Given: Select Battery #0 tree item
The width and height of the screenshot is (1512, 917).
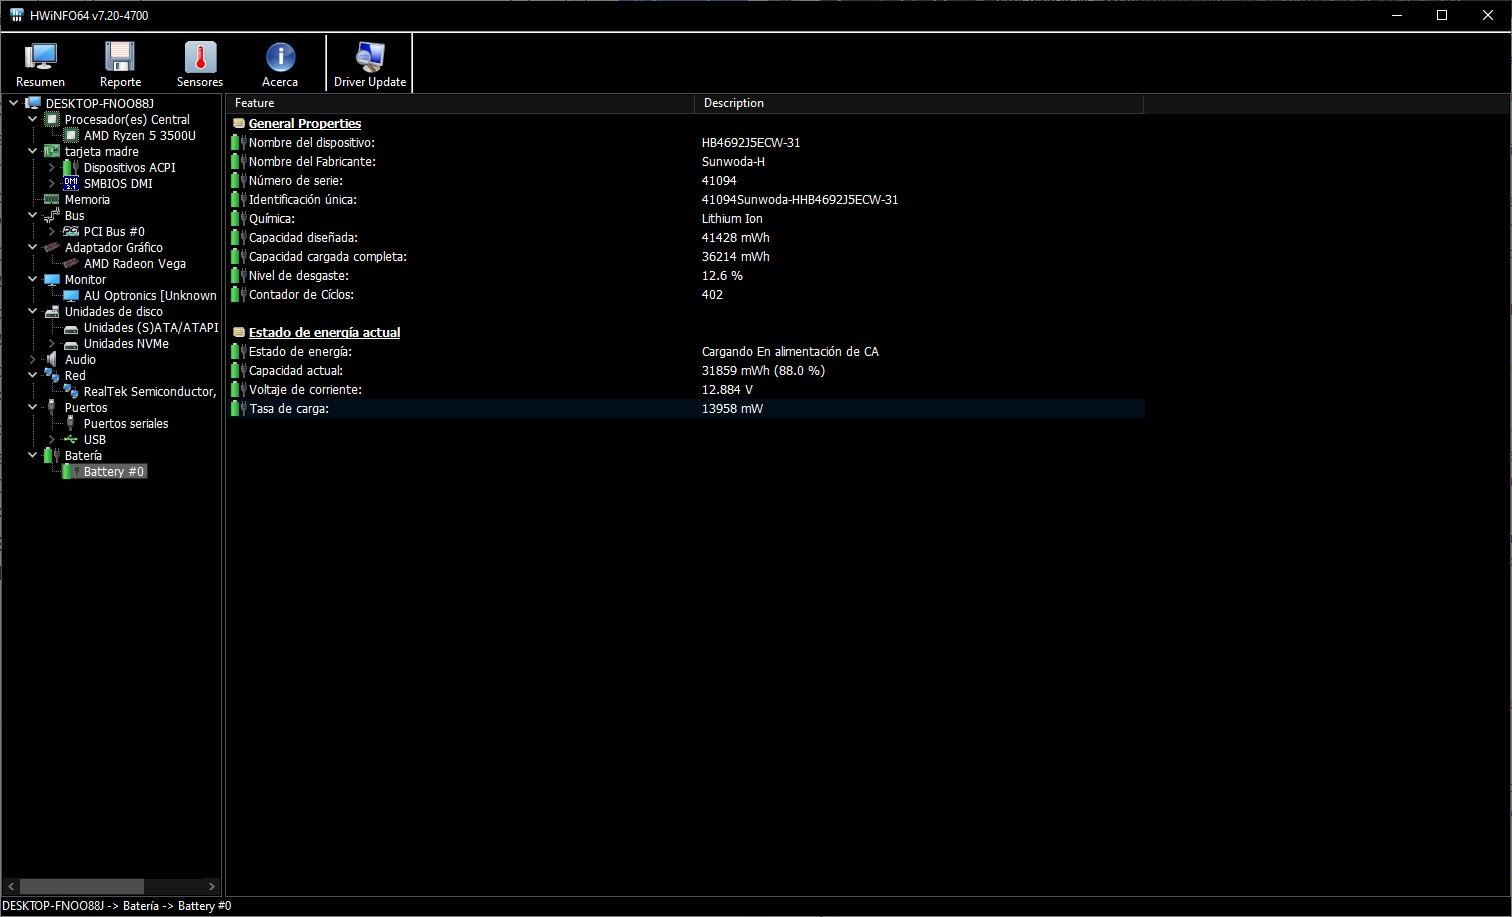Looking at the screenshot, I should coord(114,471).
